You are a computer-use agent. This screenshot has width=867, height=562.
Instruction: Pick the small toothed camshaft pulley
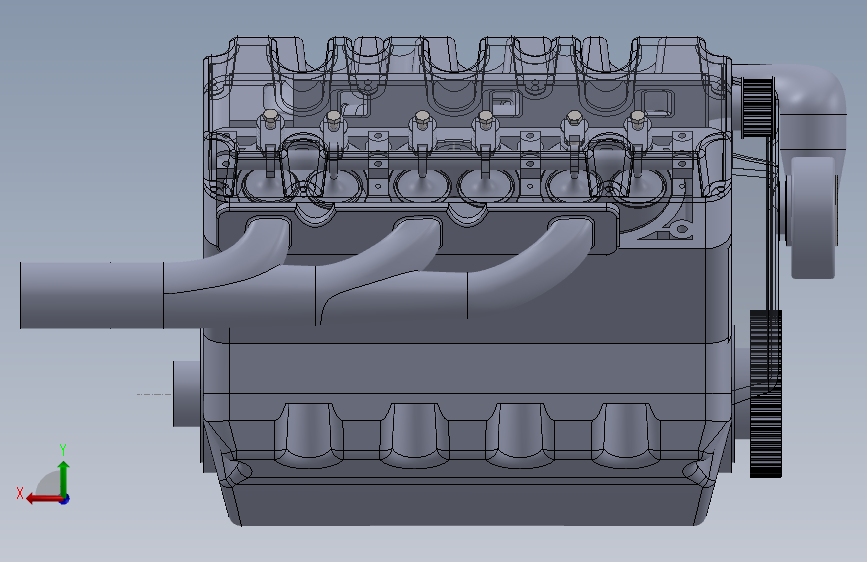coord(757,108)
